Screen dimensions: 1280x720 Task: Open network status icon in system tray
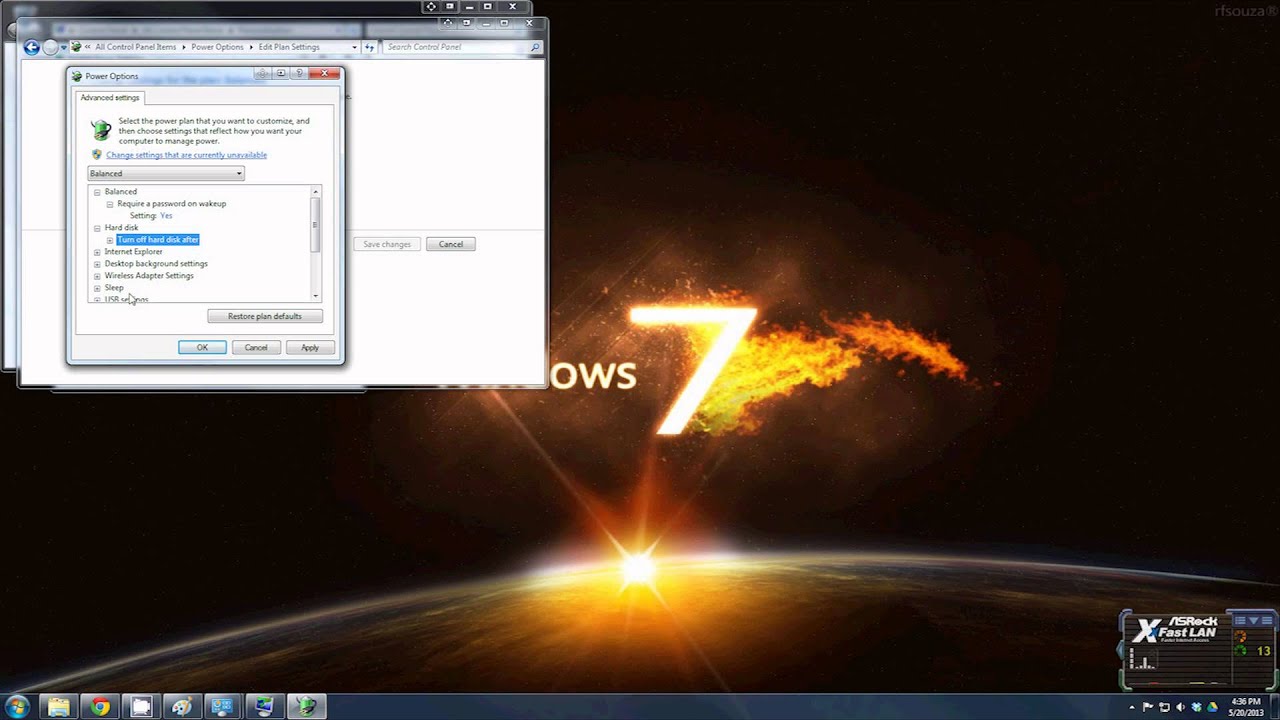click(1164, 707)
